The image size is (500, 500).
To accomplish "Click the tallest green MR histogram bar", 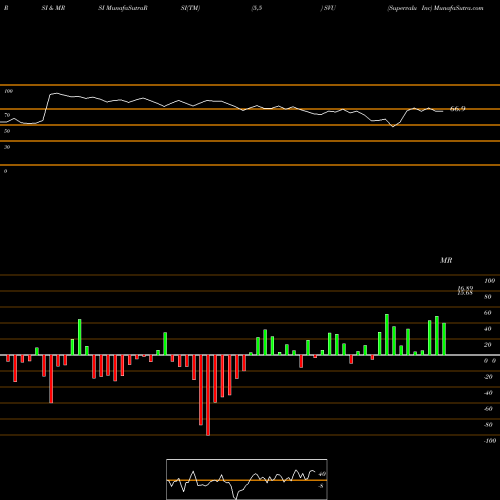I will pyautogui.click(x=387, y=335).
